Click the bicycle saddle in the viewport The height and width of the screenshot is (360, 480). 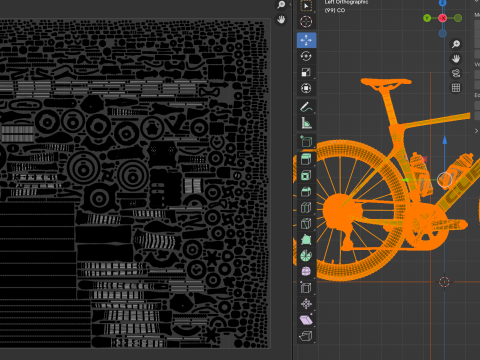(x=386, y=83)
